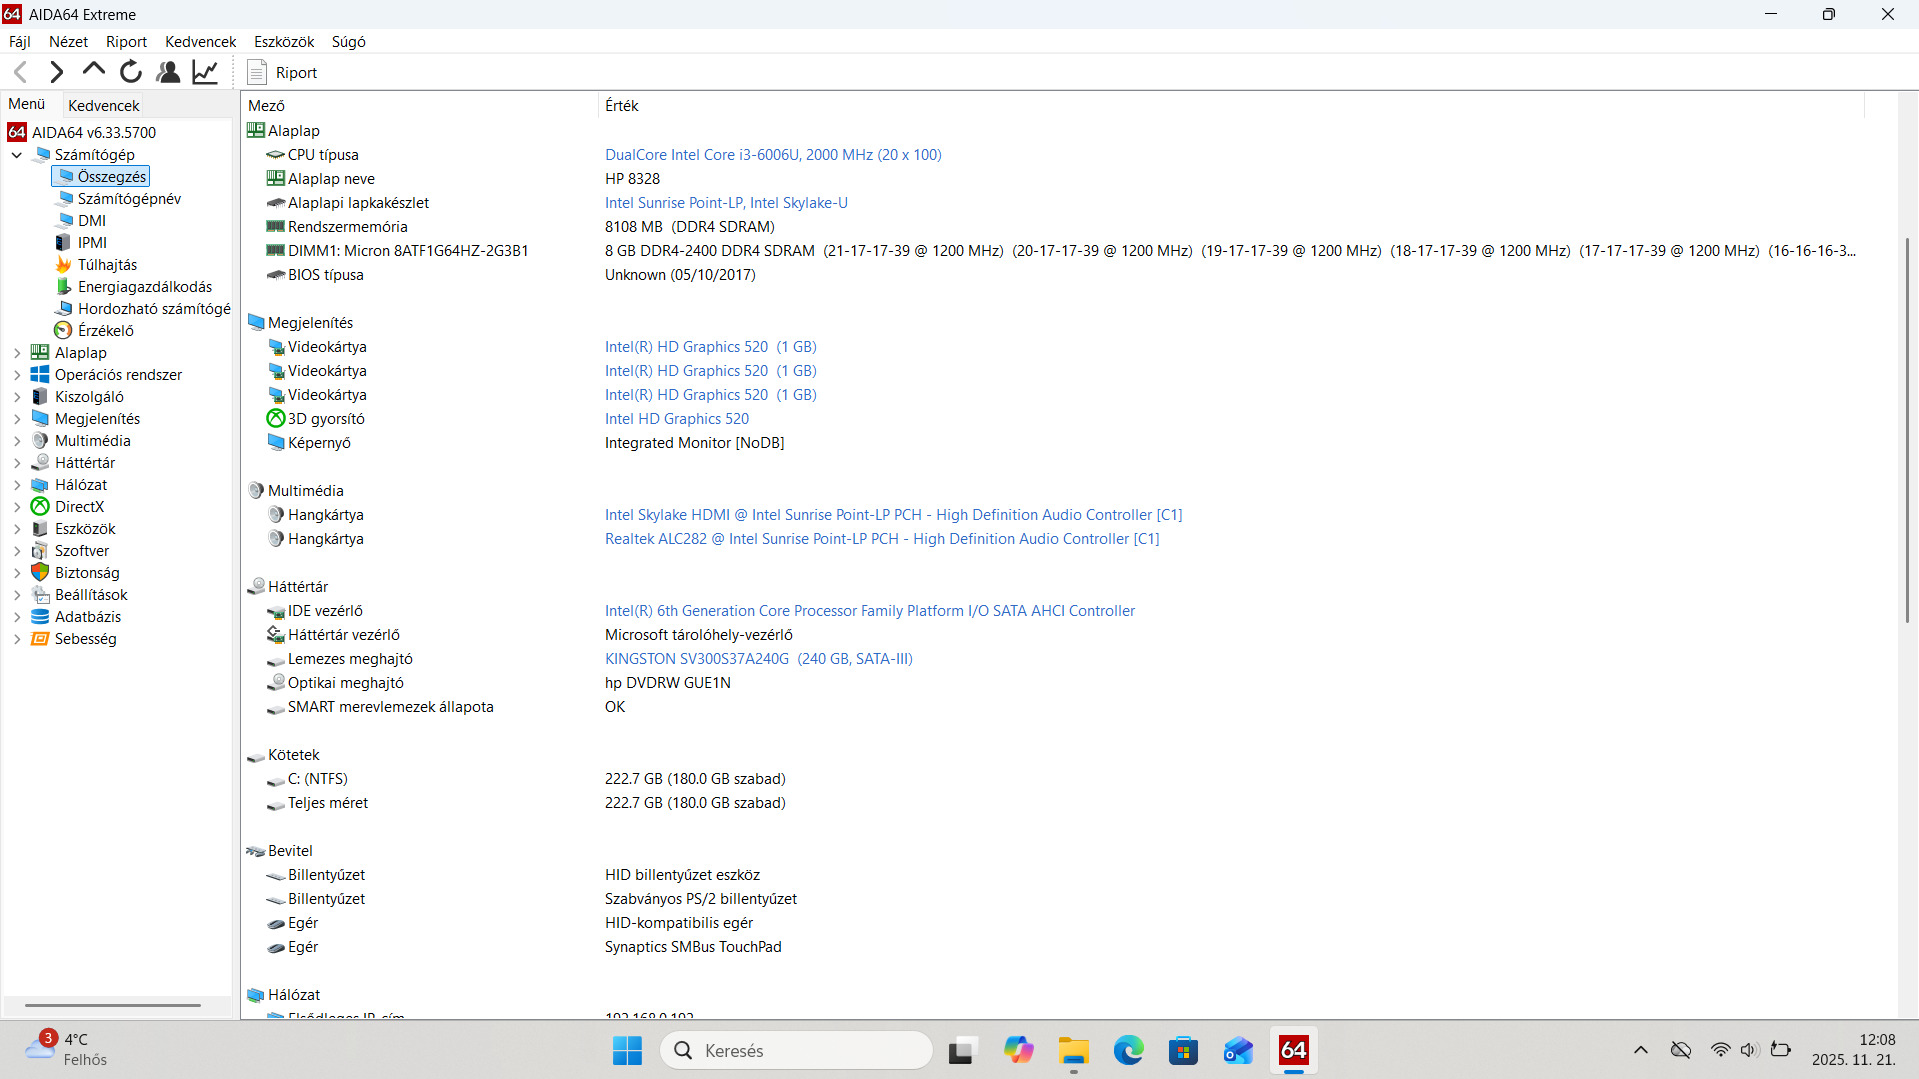Open File Explorer from the taskbar
The image size is (1919, 1079).
1074,1051
